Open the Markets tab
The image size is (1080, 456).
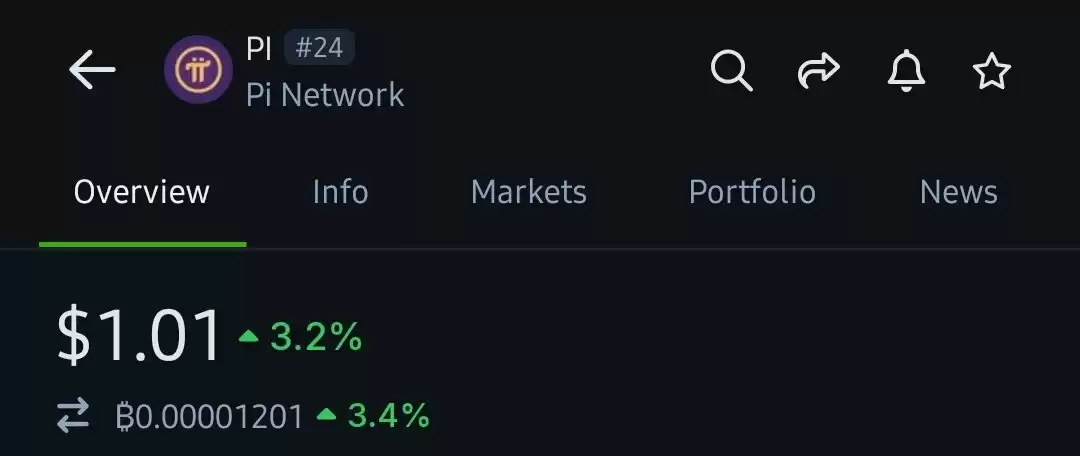pos(529,192)
